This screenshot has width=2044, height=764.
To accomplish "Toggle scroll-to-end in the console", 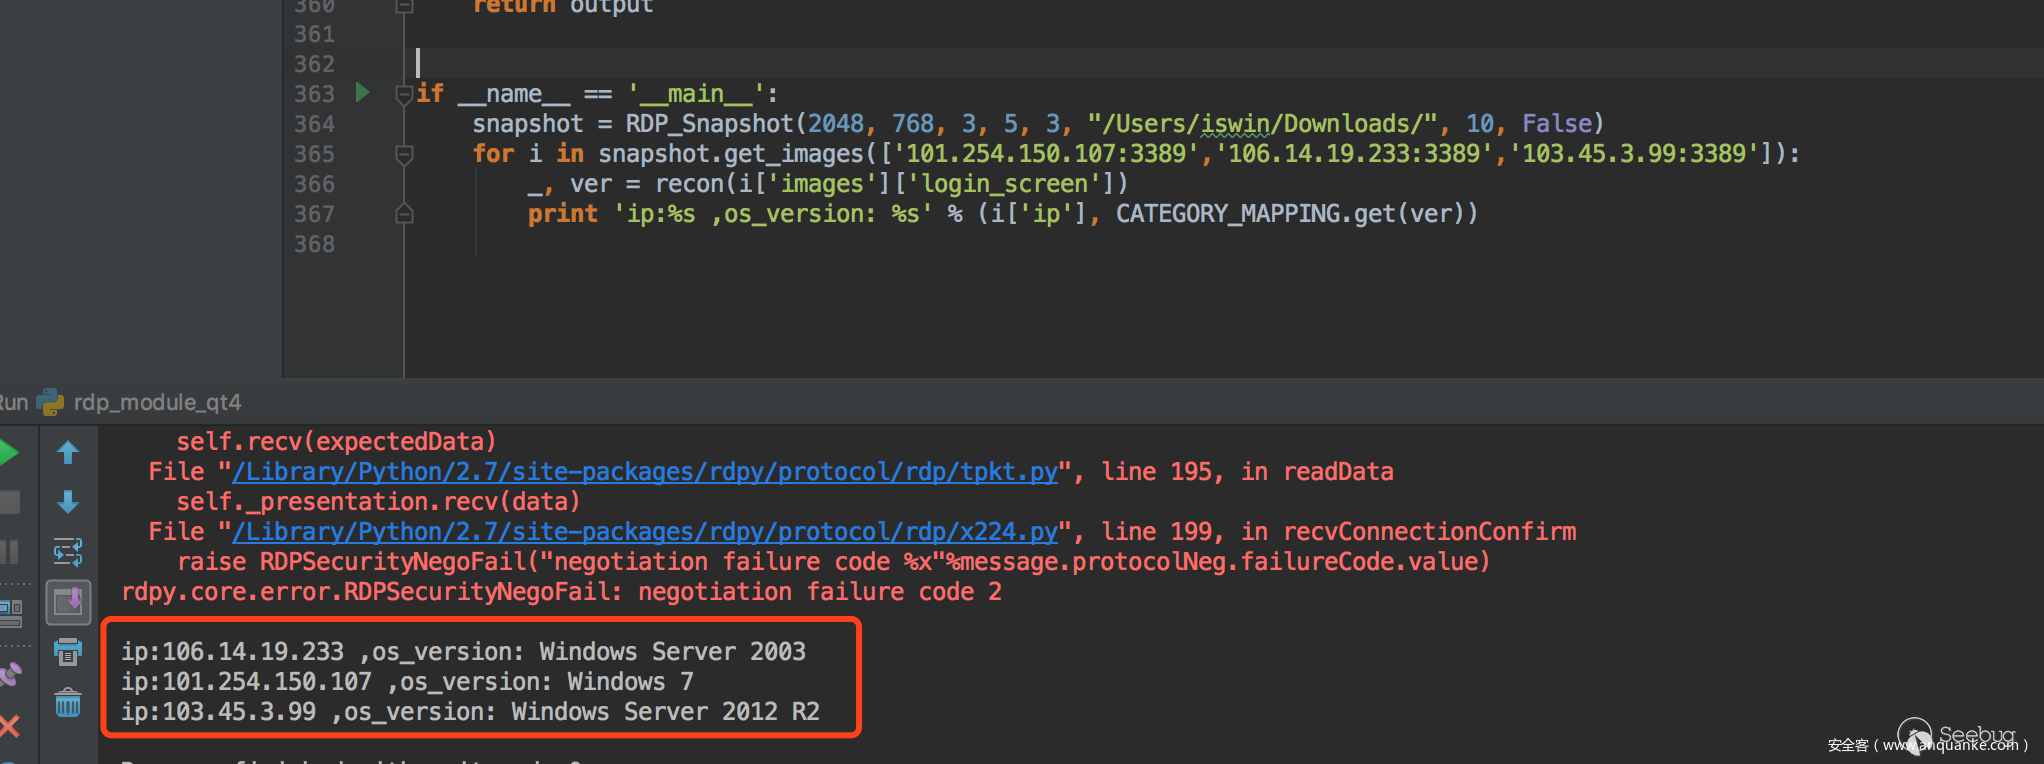I will point(68,602).
